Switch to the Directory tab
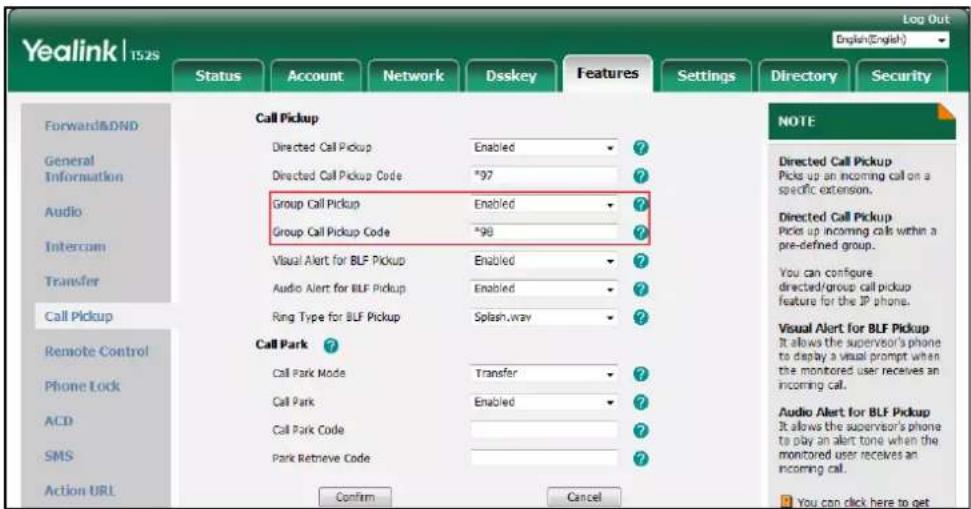Viewport: 971px width, 509px height. [804, 76]
